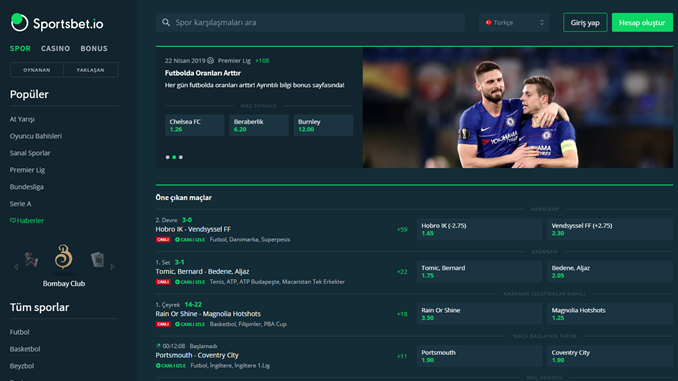Watch live Portsmouth - Coventry City stream
Image resolution: width=678 pixels, height=381 pixels.
(x=171, y=366)
